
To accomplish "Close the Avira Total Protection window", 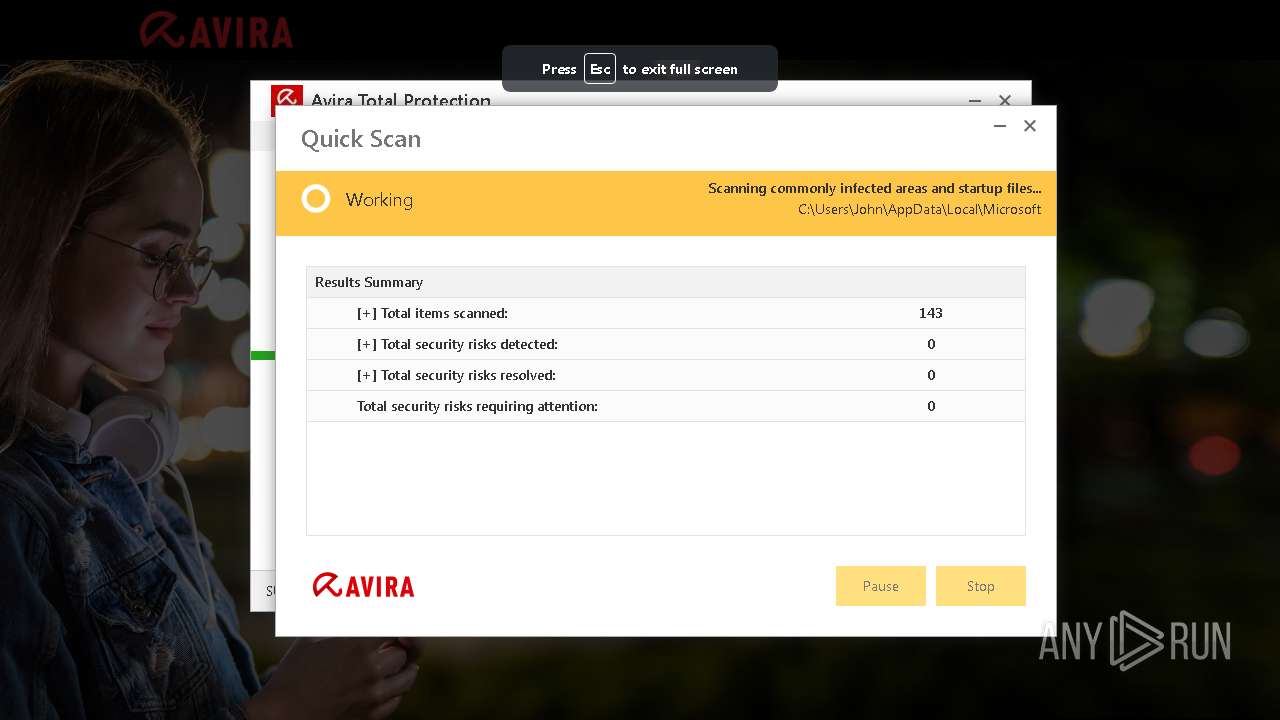I will (1005, 100).
